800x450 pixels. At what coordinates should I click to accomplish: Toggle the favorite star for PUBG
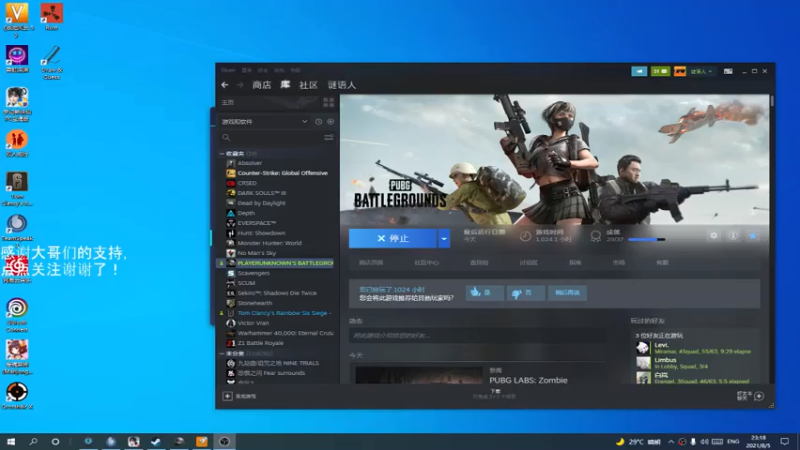[753, 236]
